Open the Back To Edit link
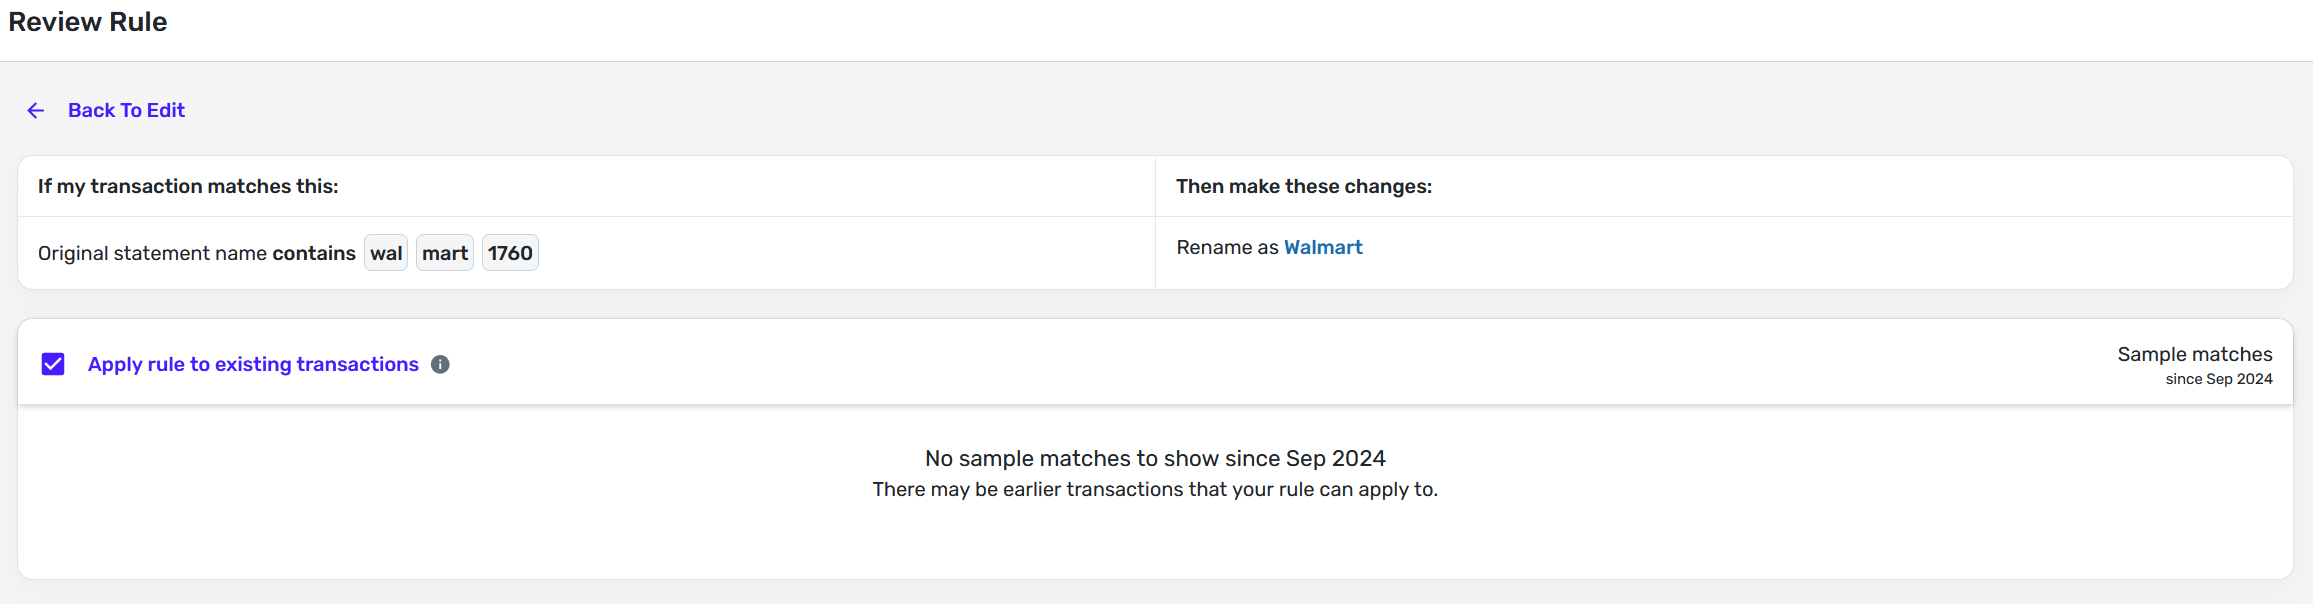This screenshot has height=604, width=2313. tap(126, 111)
